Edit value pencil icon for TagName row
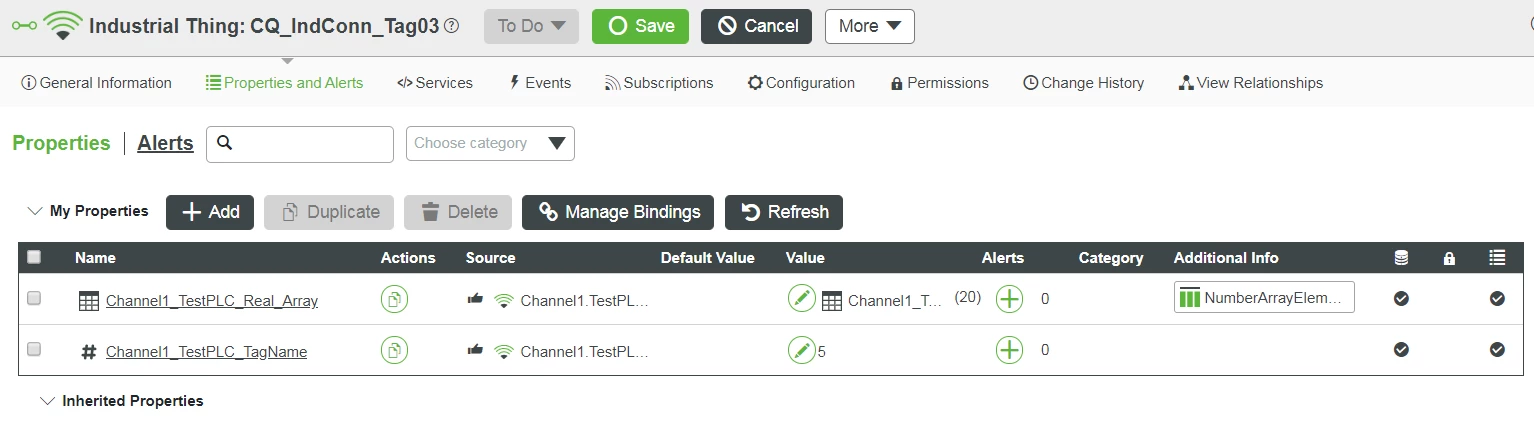This screenshot has width=1534, height=424. (802, 350)
